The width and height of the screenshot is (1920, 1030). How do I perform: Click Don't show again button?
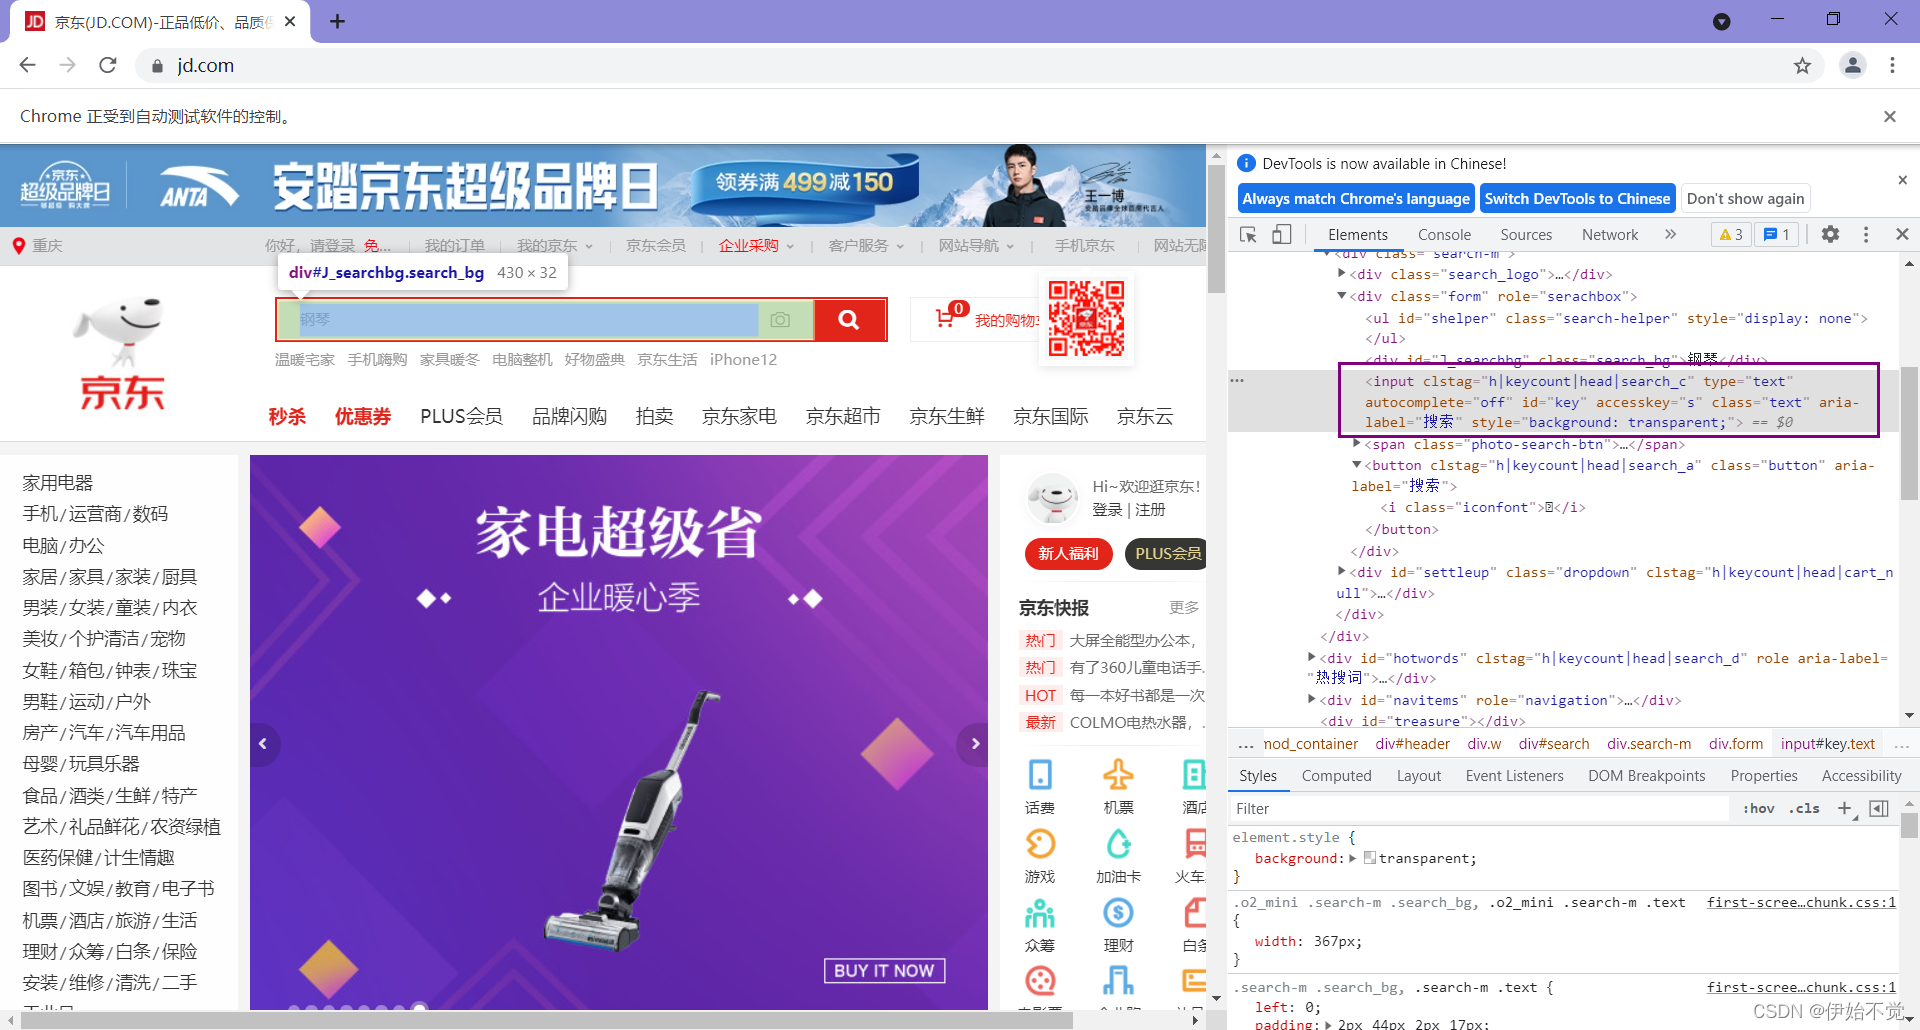1745,199
